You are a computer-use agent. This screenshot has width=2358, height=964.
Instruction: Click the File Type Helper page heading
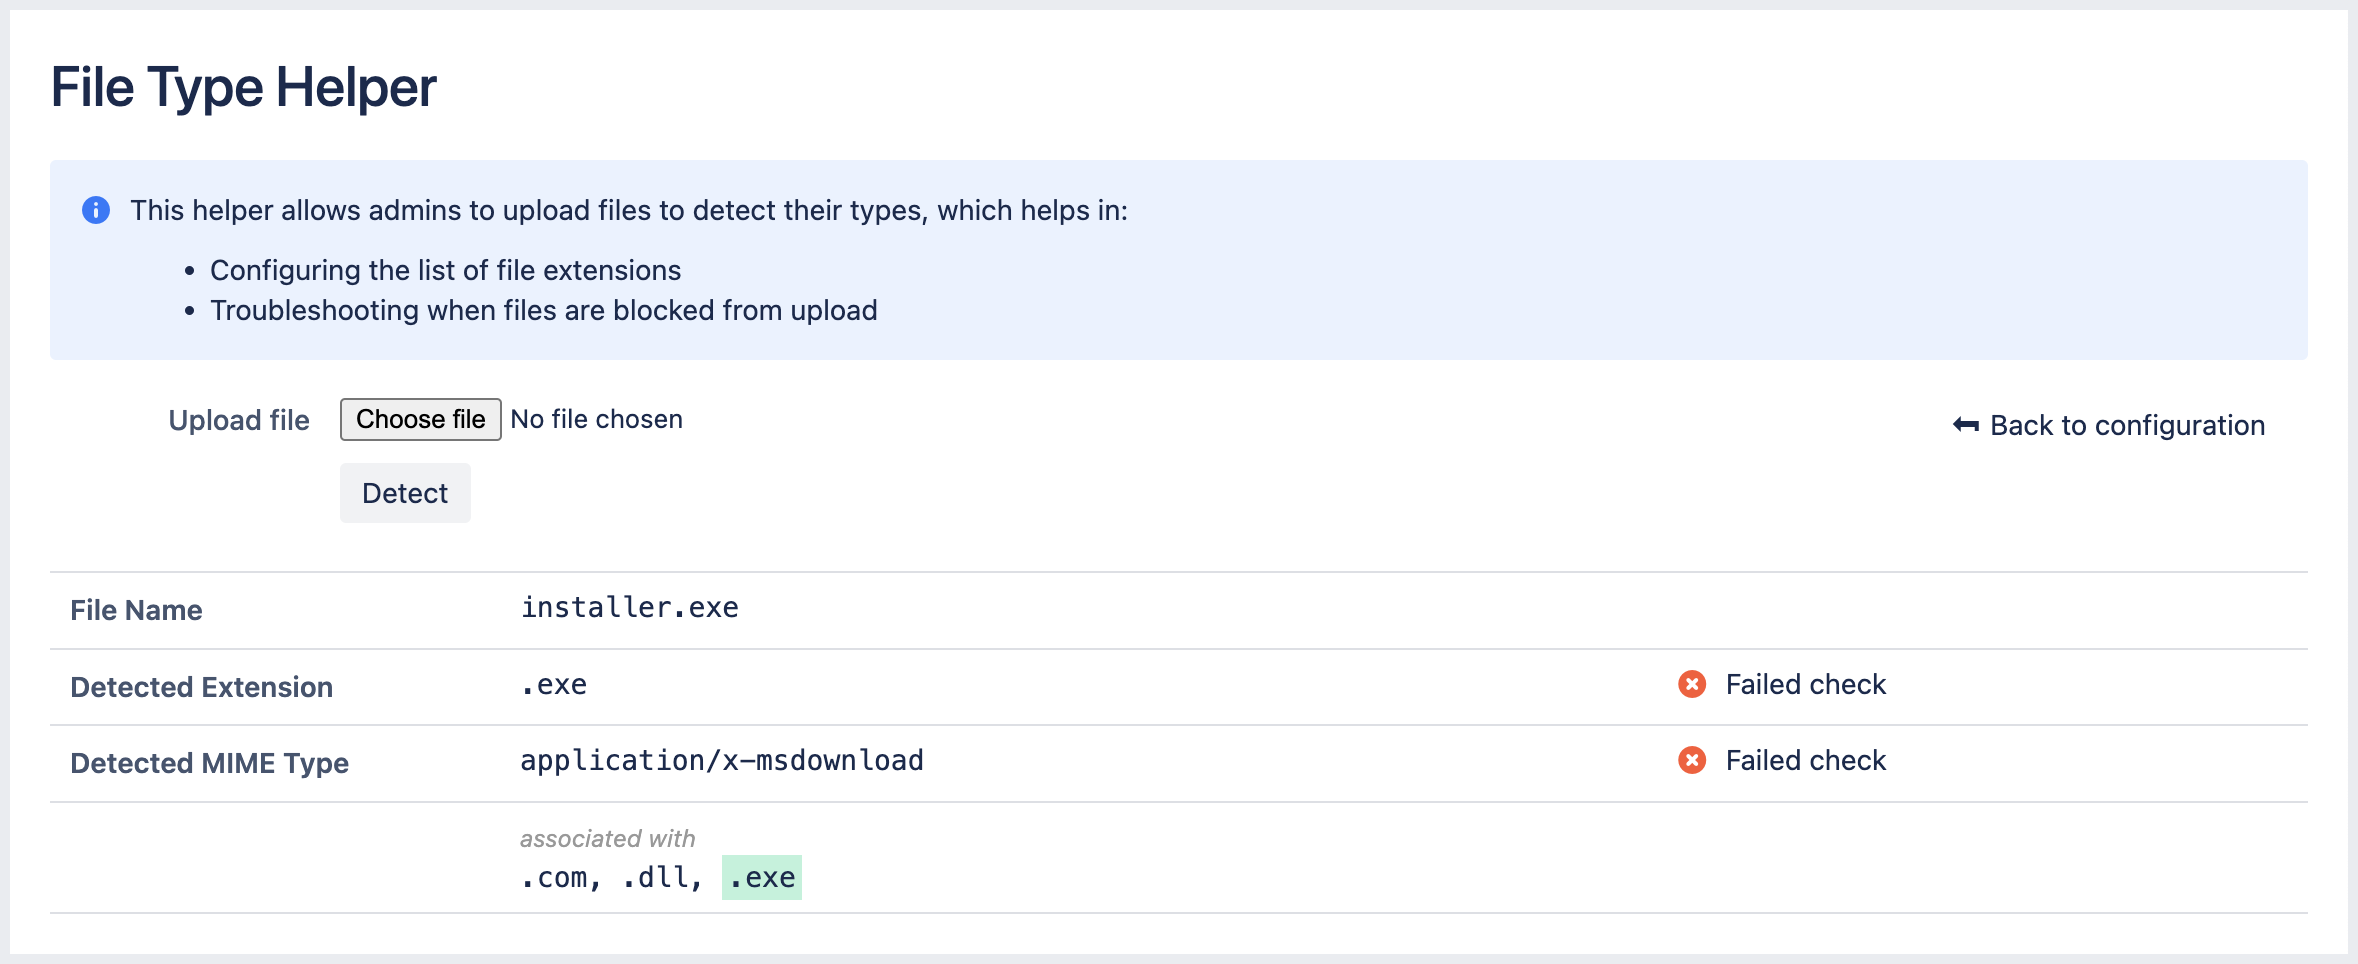tap(245, 88)
